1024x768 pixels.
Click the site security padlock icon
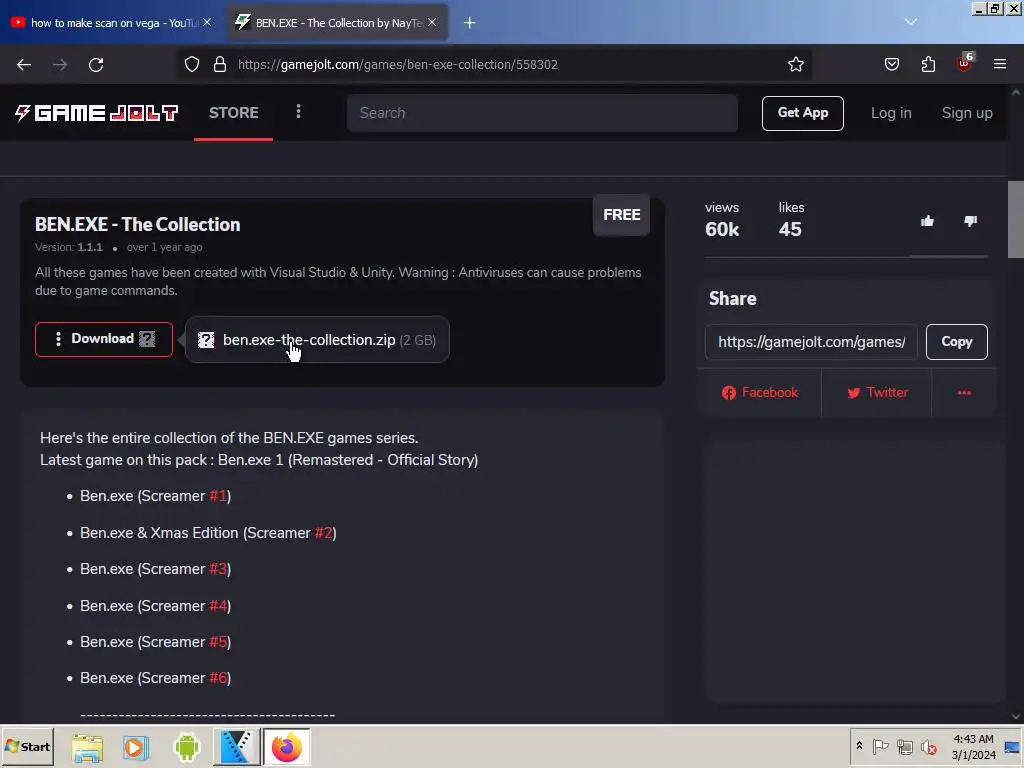220,65
